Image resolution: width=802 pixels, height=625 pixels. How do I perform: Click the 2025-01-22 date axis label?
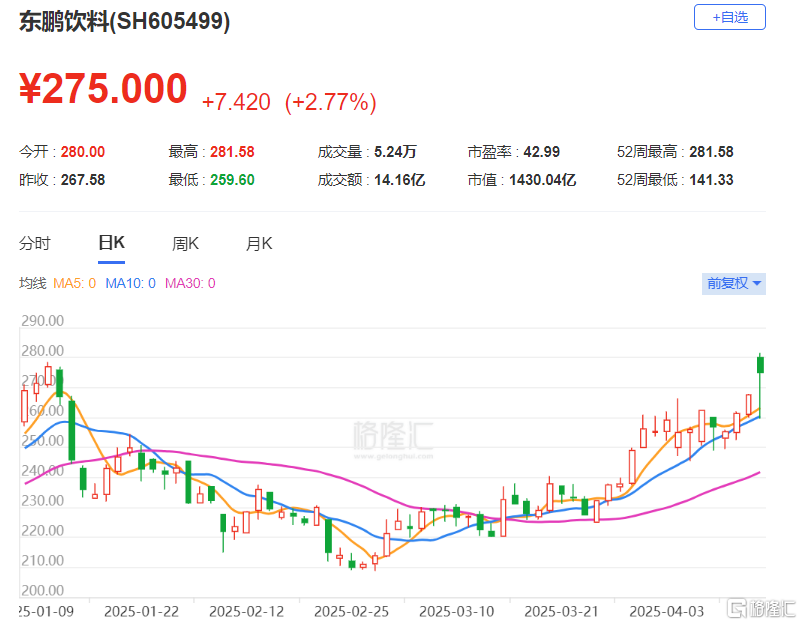point(142,612)
